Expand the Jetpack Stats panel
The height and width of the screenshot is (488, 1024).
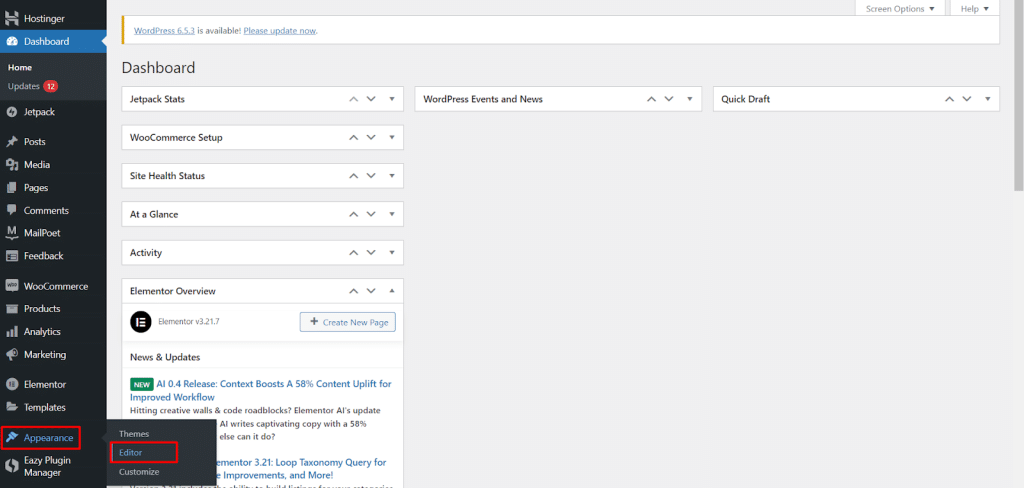click(392, 99)
